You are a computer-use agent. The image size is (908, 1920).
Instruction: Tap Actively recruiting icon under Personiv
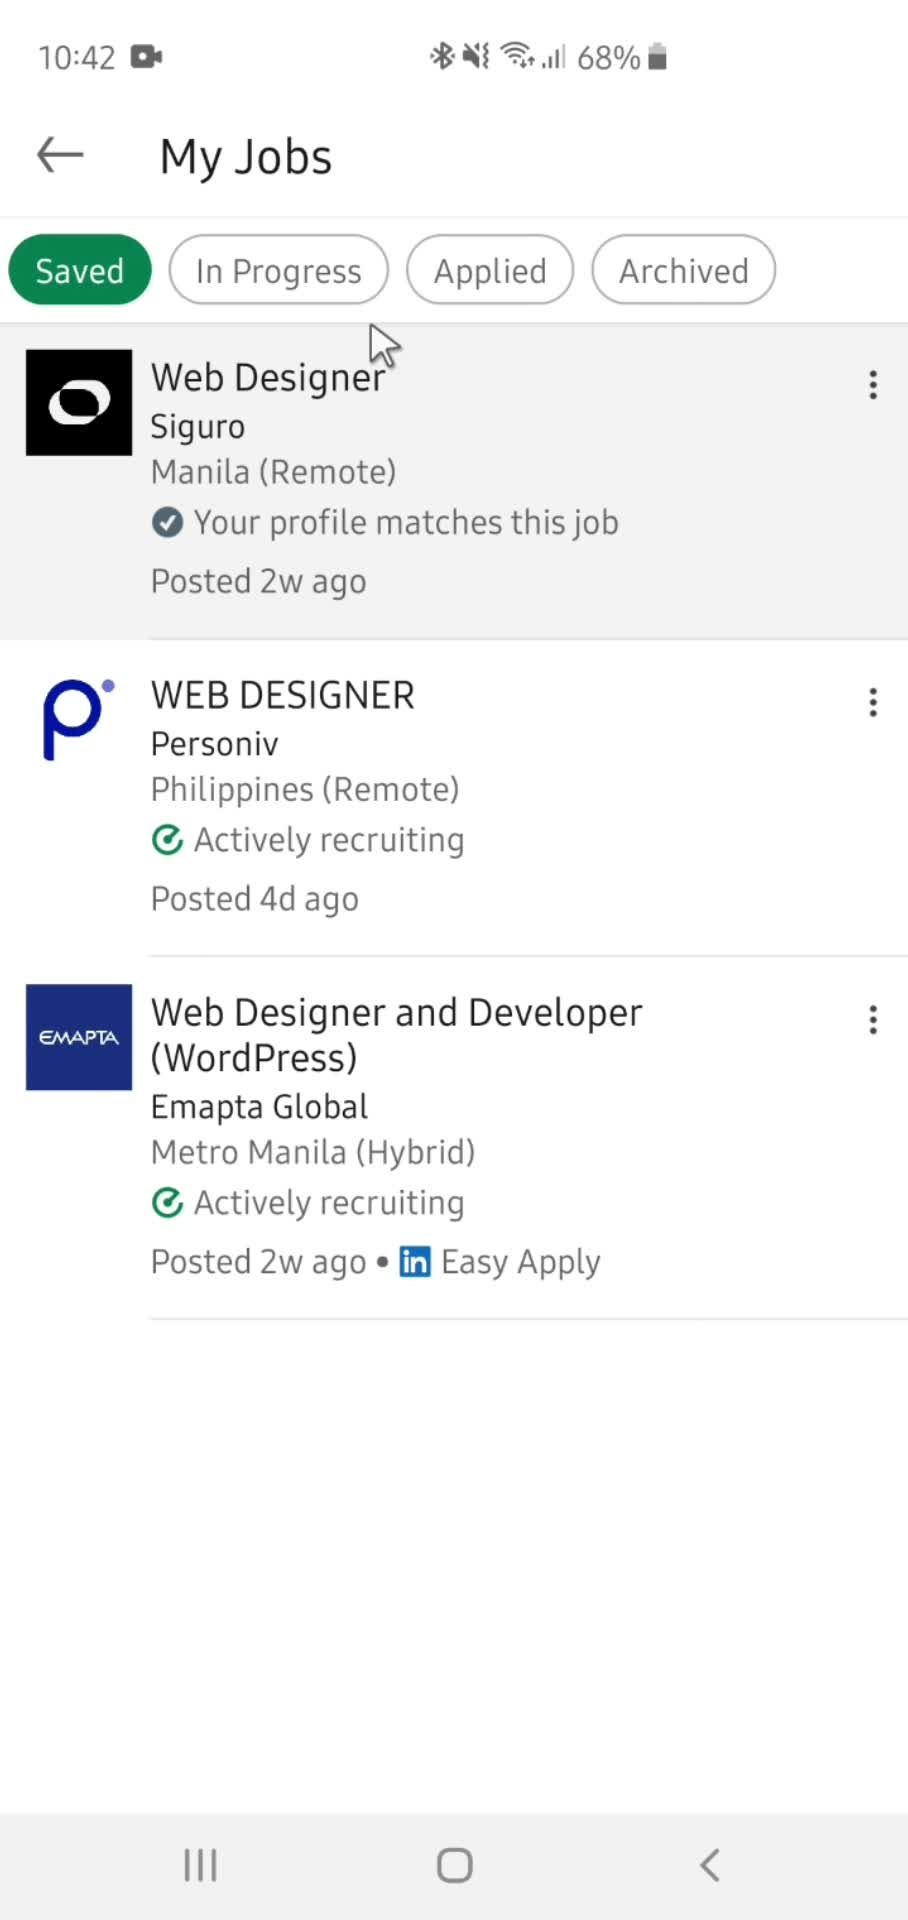(x=167, y=840)
